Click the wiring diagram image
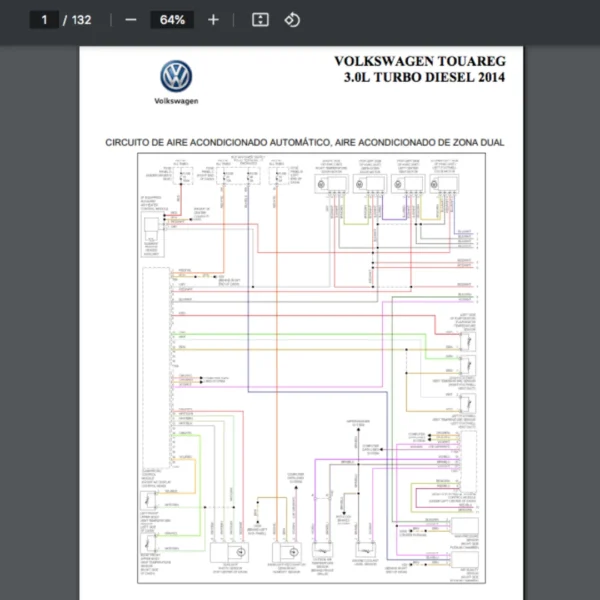 [x=311, y=368]
